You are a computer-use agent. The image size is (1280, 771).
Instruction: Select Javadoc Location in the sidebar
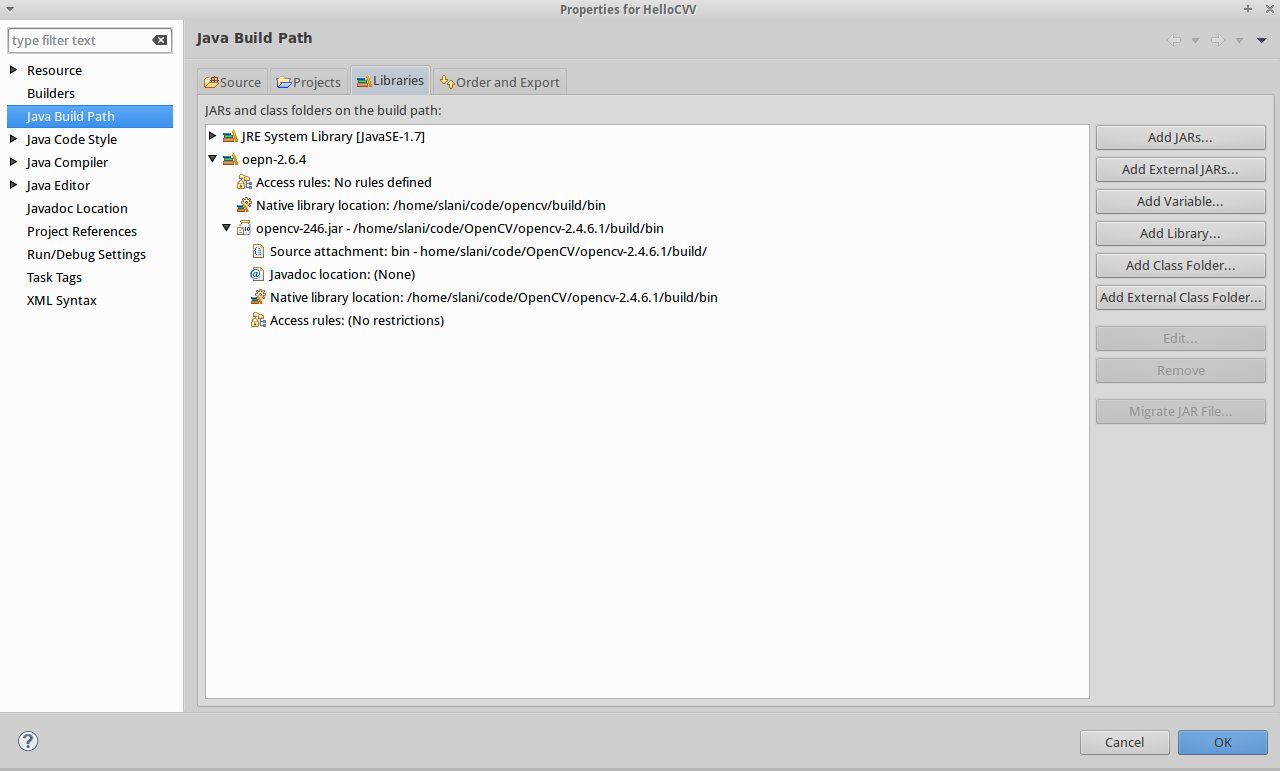tap(77, 208)
